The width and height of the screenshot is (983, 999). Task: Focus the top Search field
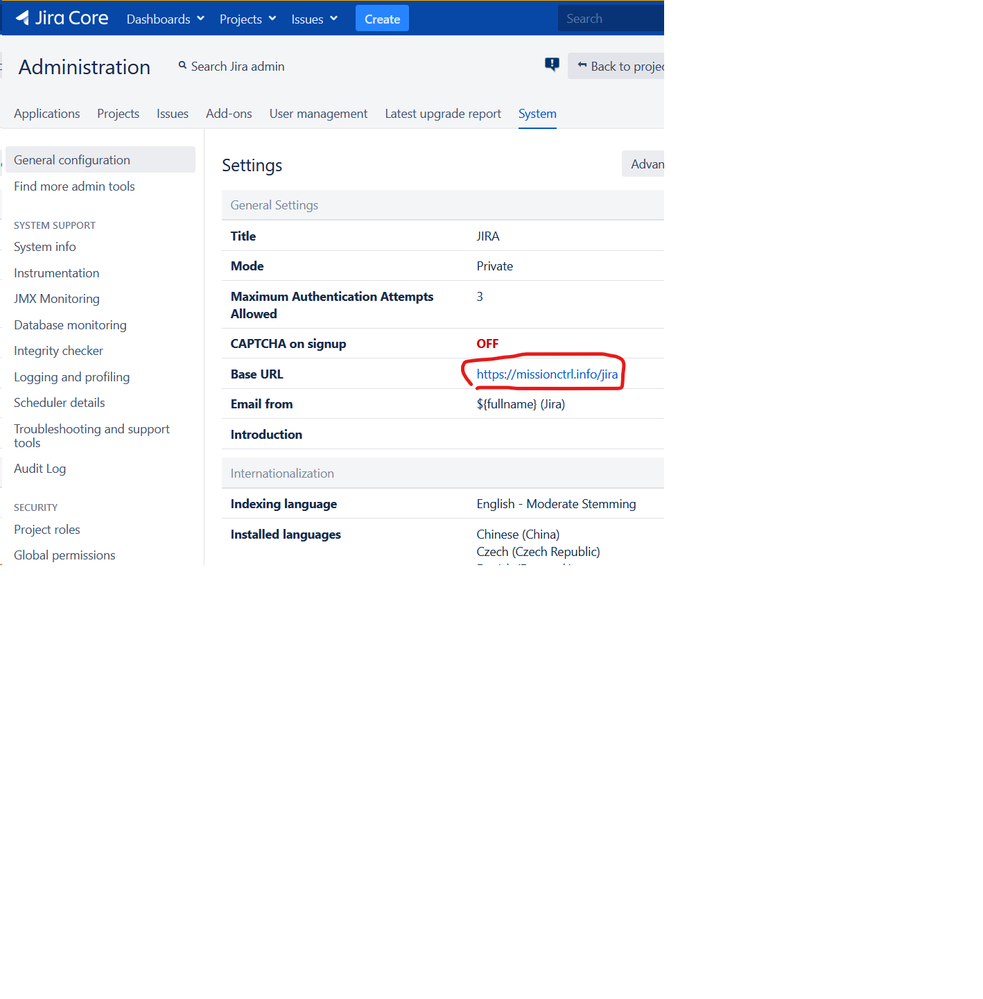(x=610, y=18)
